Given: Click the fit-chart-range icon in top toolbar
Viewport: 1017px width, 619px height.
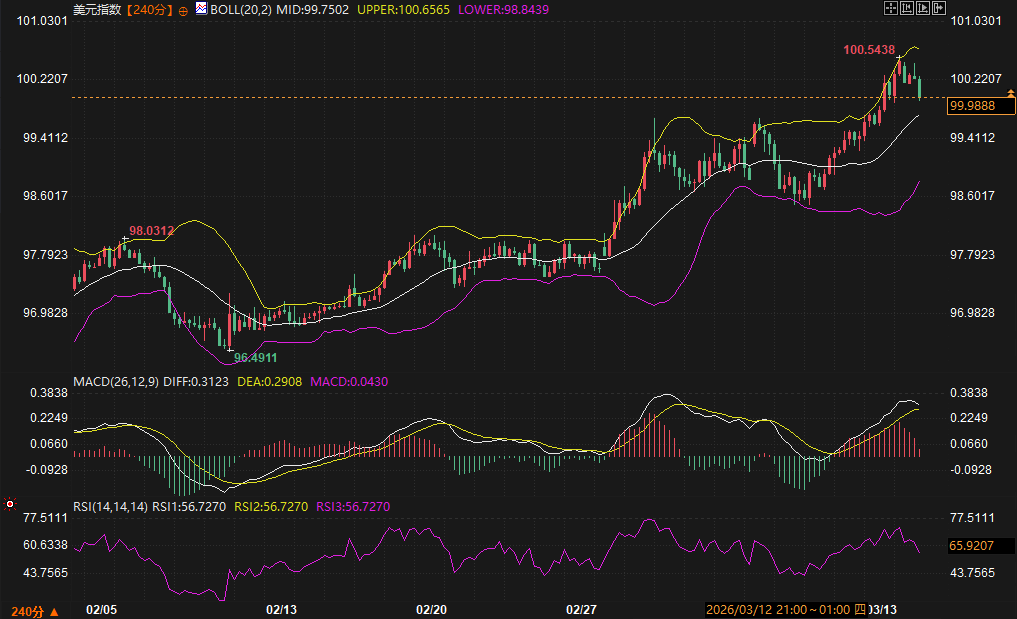Looking at the screenshot, I should pos(907,8).
